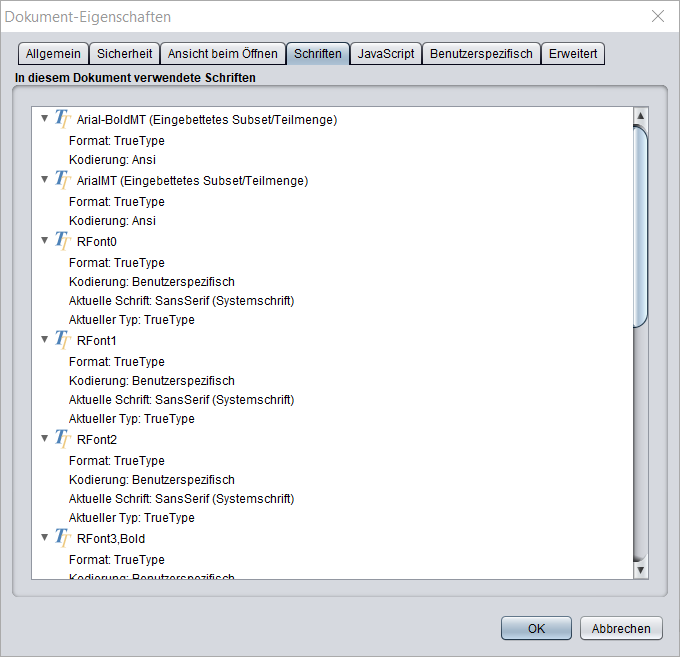Click the RFont2 font icon
680x657 pixels.
[63, 439]
